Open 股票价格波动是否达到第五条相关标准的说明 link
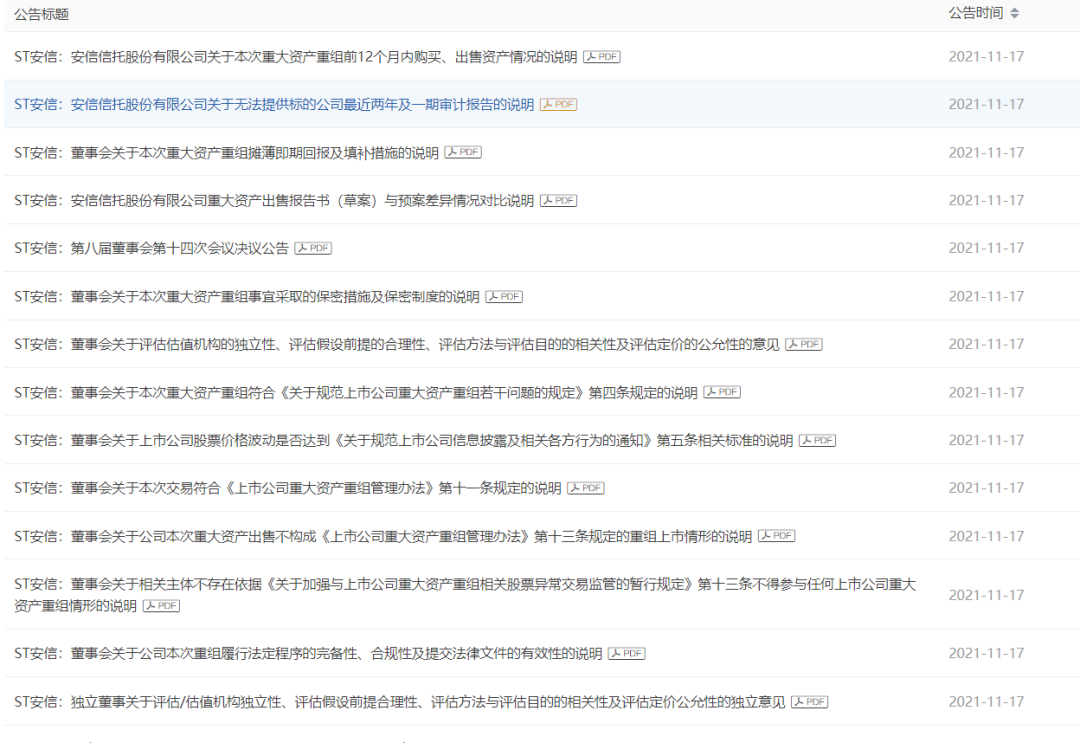The height and width of the screenshot is (743, 1080). pyautogui.click(x=403, y=441)
